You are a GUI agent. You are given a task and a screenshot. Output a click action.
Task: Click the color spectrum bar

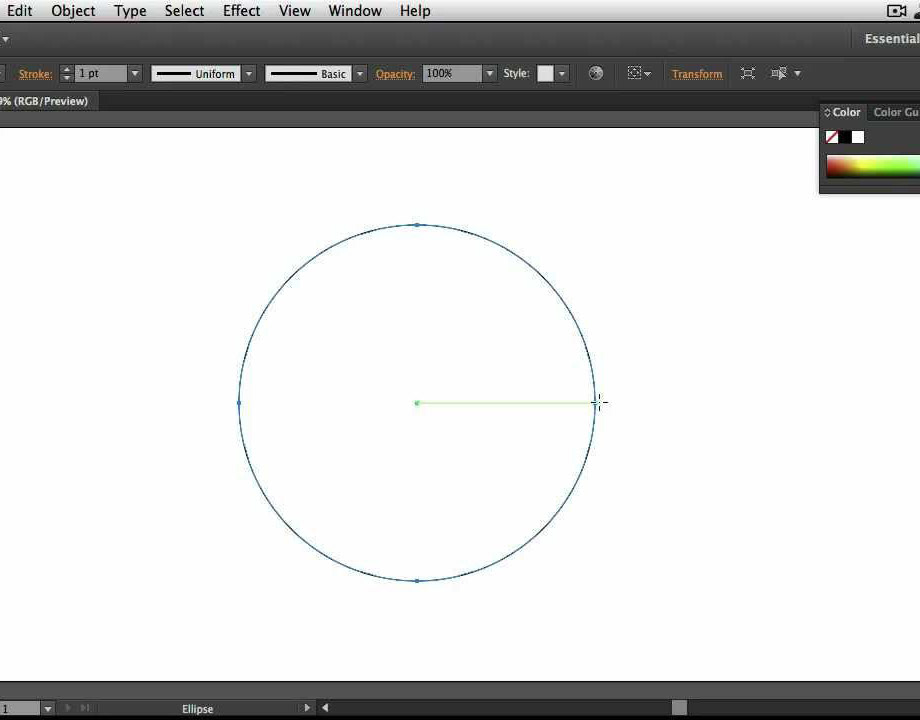pyautogui.click(x=873, y=166)
